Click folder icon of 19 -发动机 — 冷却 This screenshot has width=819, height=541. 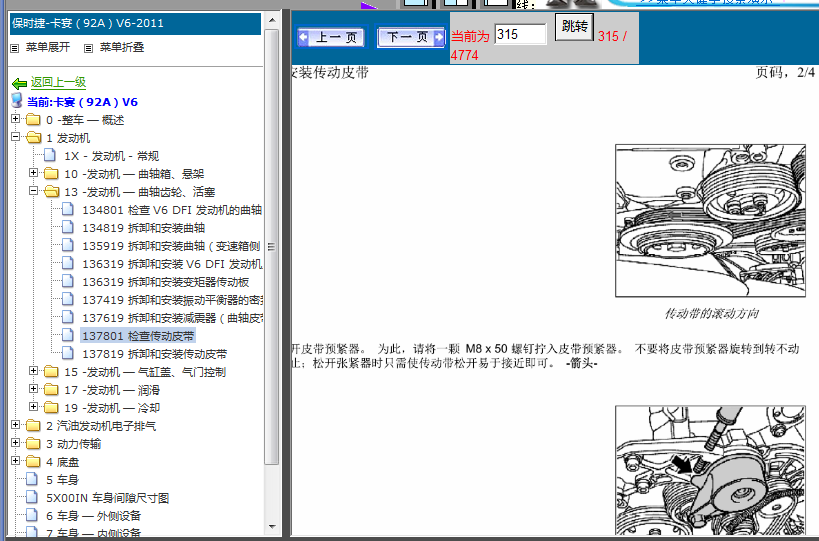tap(51, 407)
